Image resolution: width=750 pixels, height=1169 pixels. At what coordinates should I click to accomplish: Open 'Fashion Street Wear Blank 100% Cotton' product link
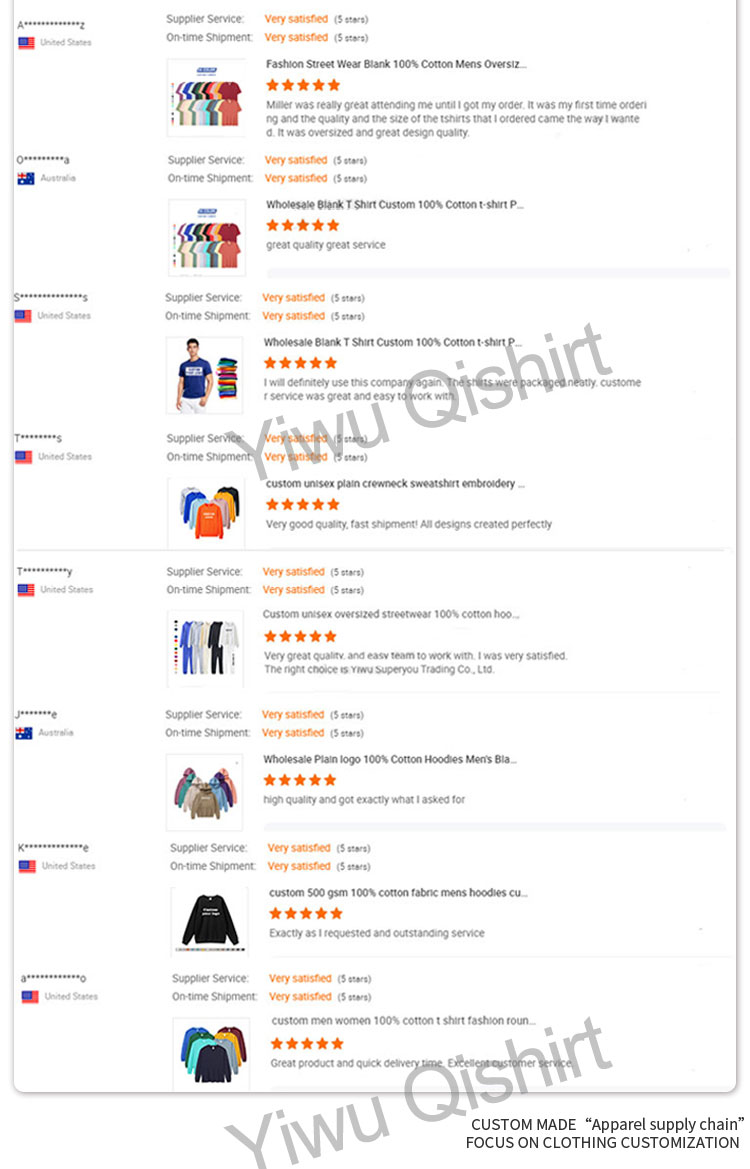coord(396,65)
